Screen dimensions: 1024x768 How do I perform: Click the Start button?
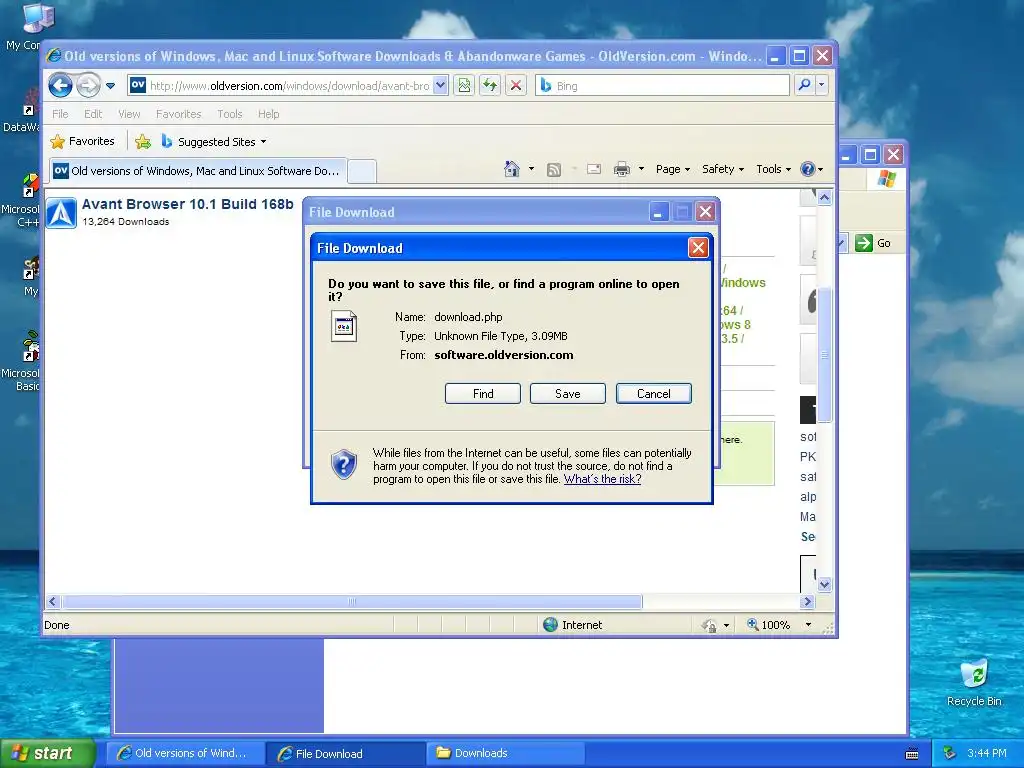click(48, 753)
